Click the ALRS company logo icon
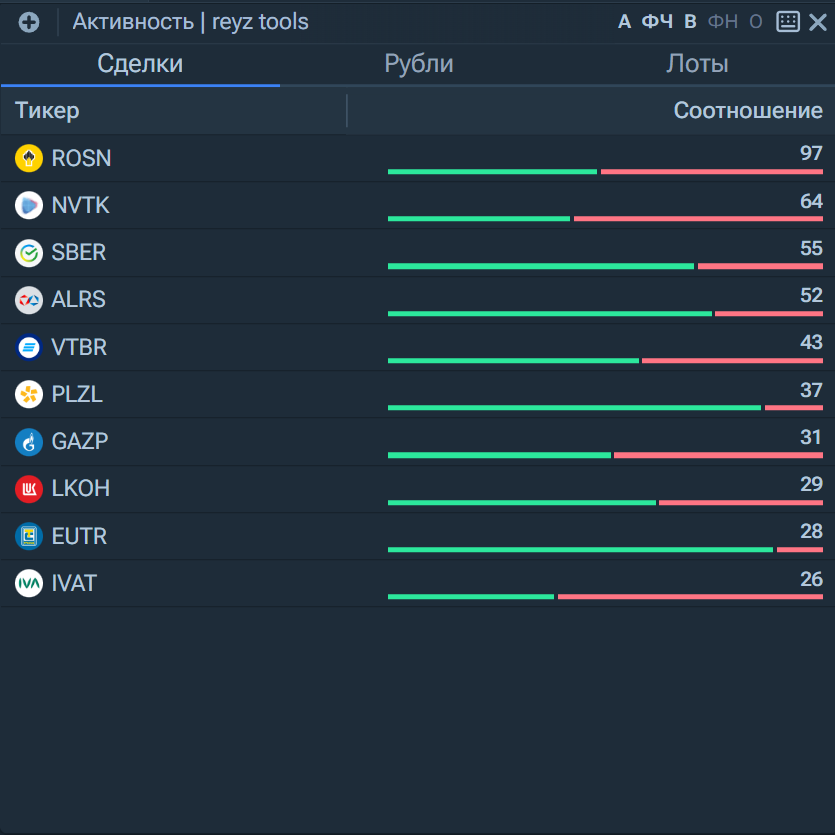 pyautogui.click(x=29, y=300)
